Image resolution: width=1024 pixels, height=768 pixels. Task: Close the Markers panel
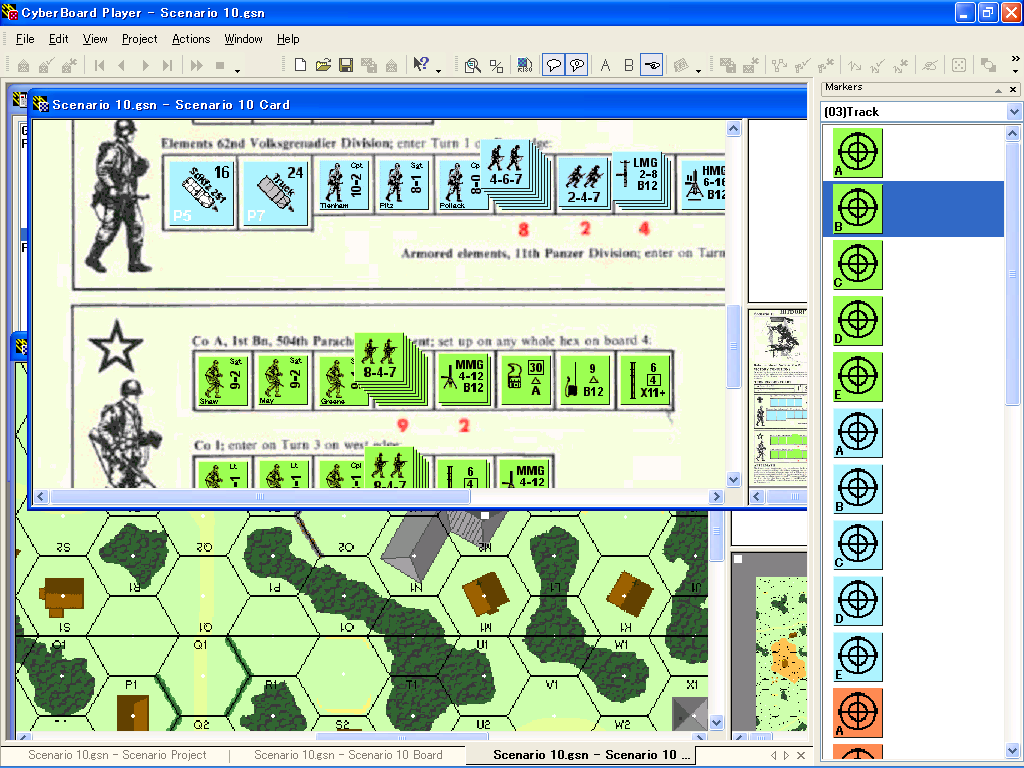coord(1013,89)
